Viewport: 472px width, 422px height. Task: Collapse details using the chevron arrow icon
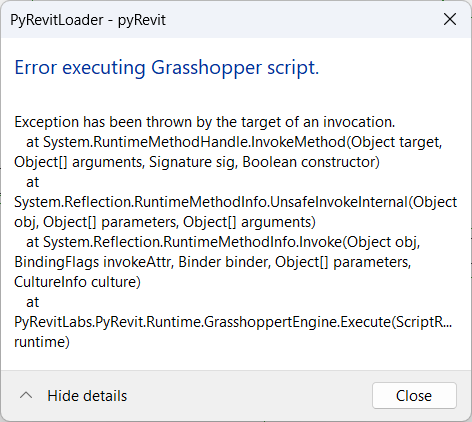[26, 396]
